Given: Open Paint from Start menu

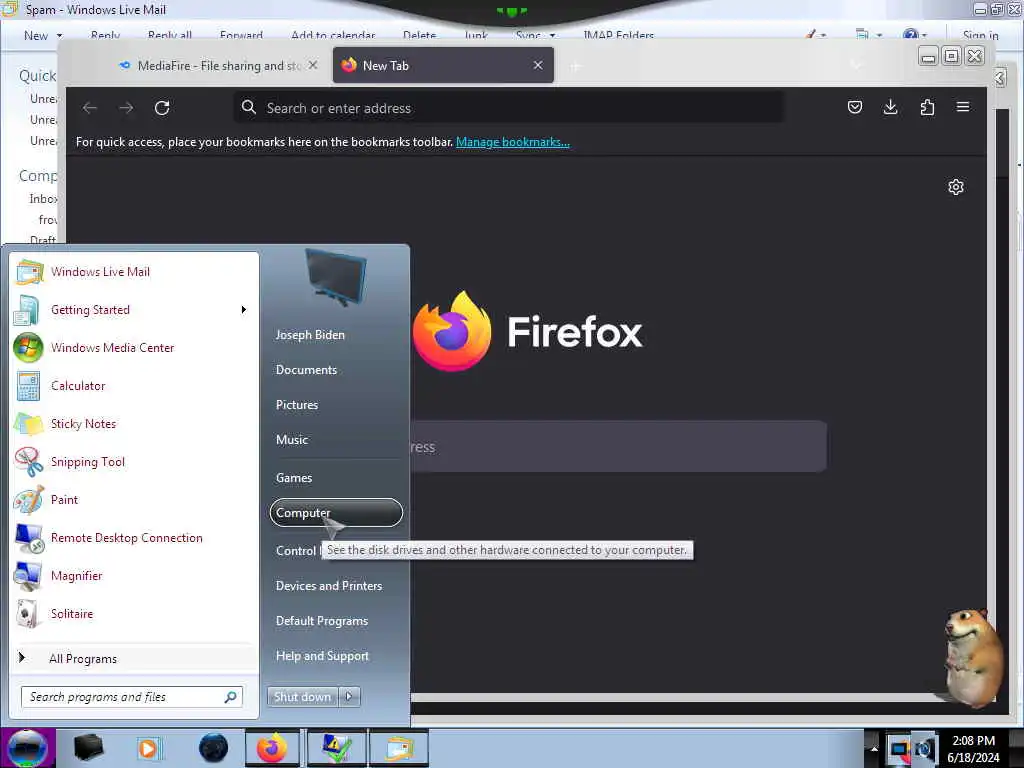Looking at the screenshot, I should point(134,500).
